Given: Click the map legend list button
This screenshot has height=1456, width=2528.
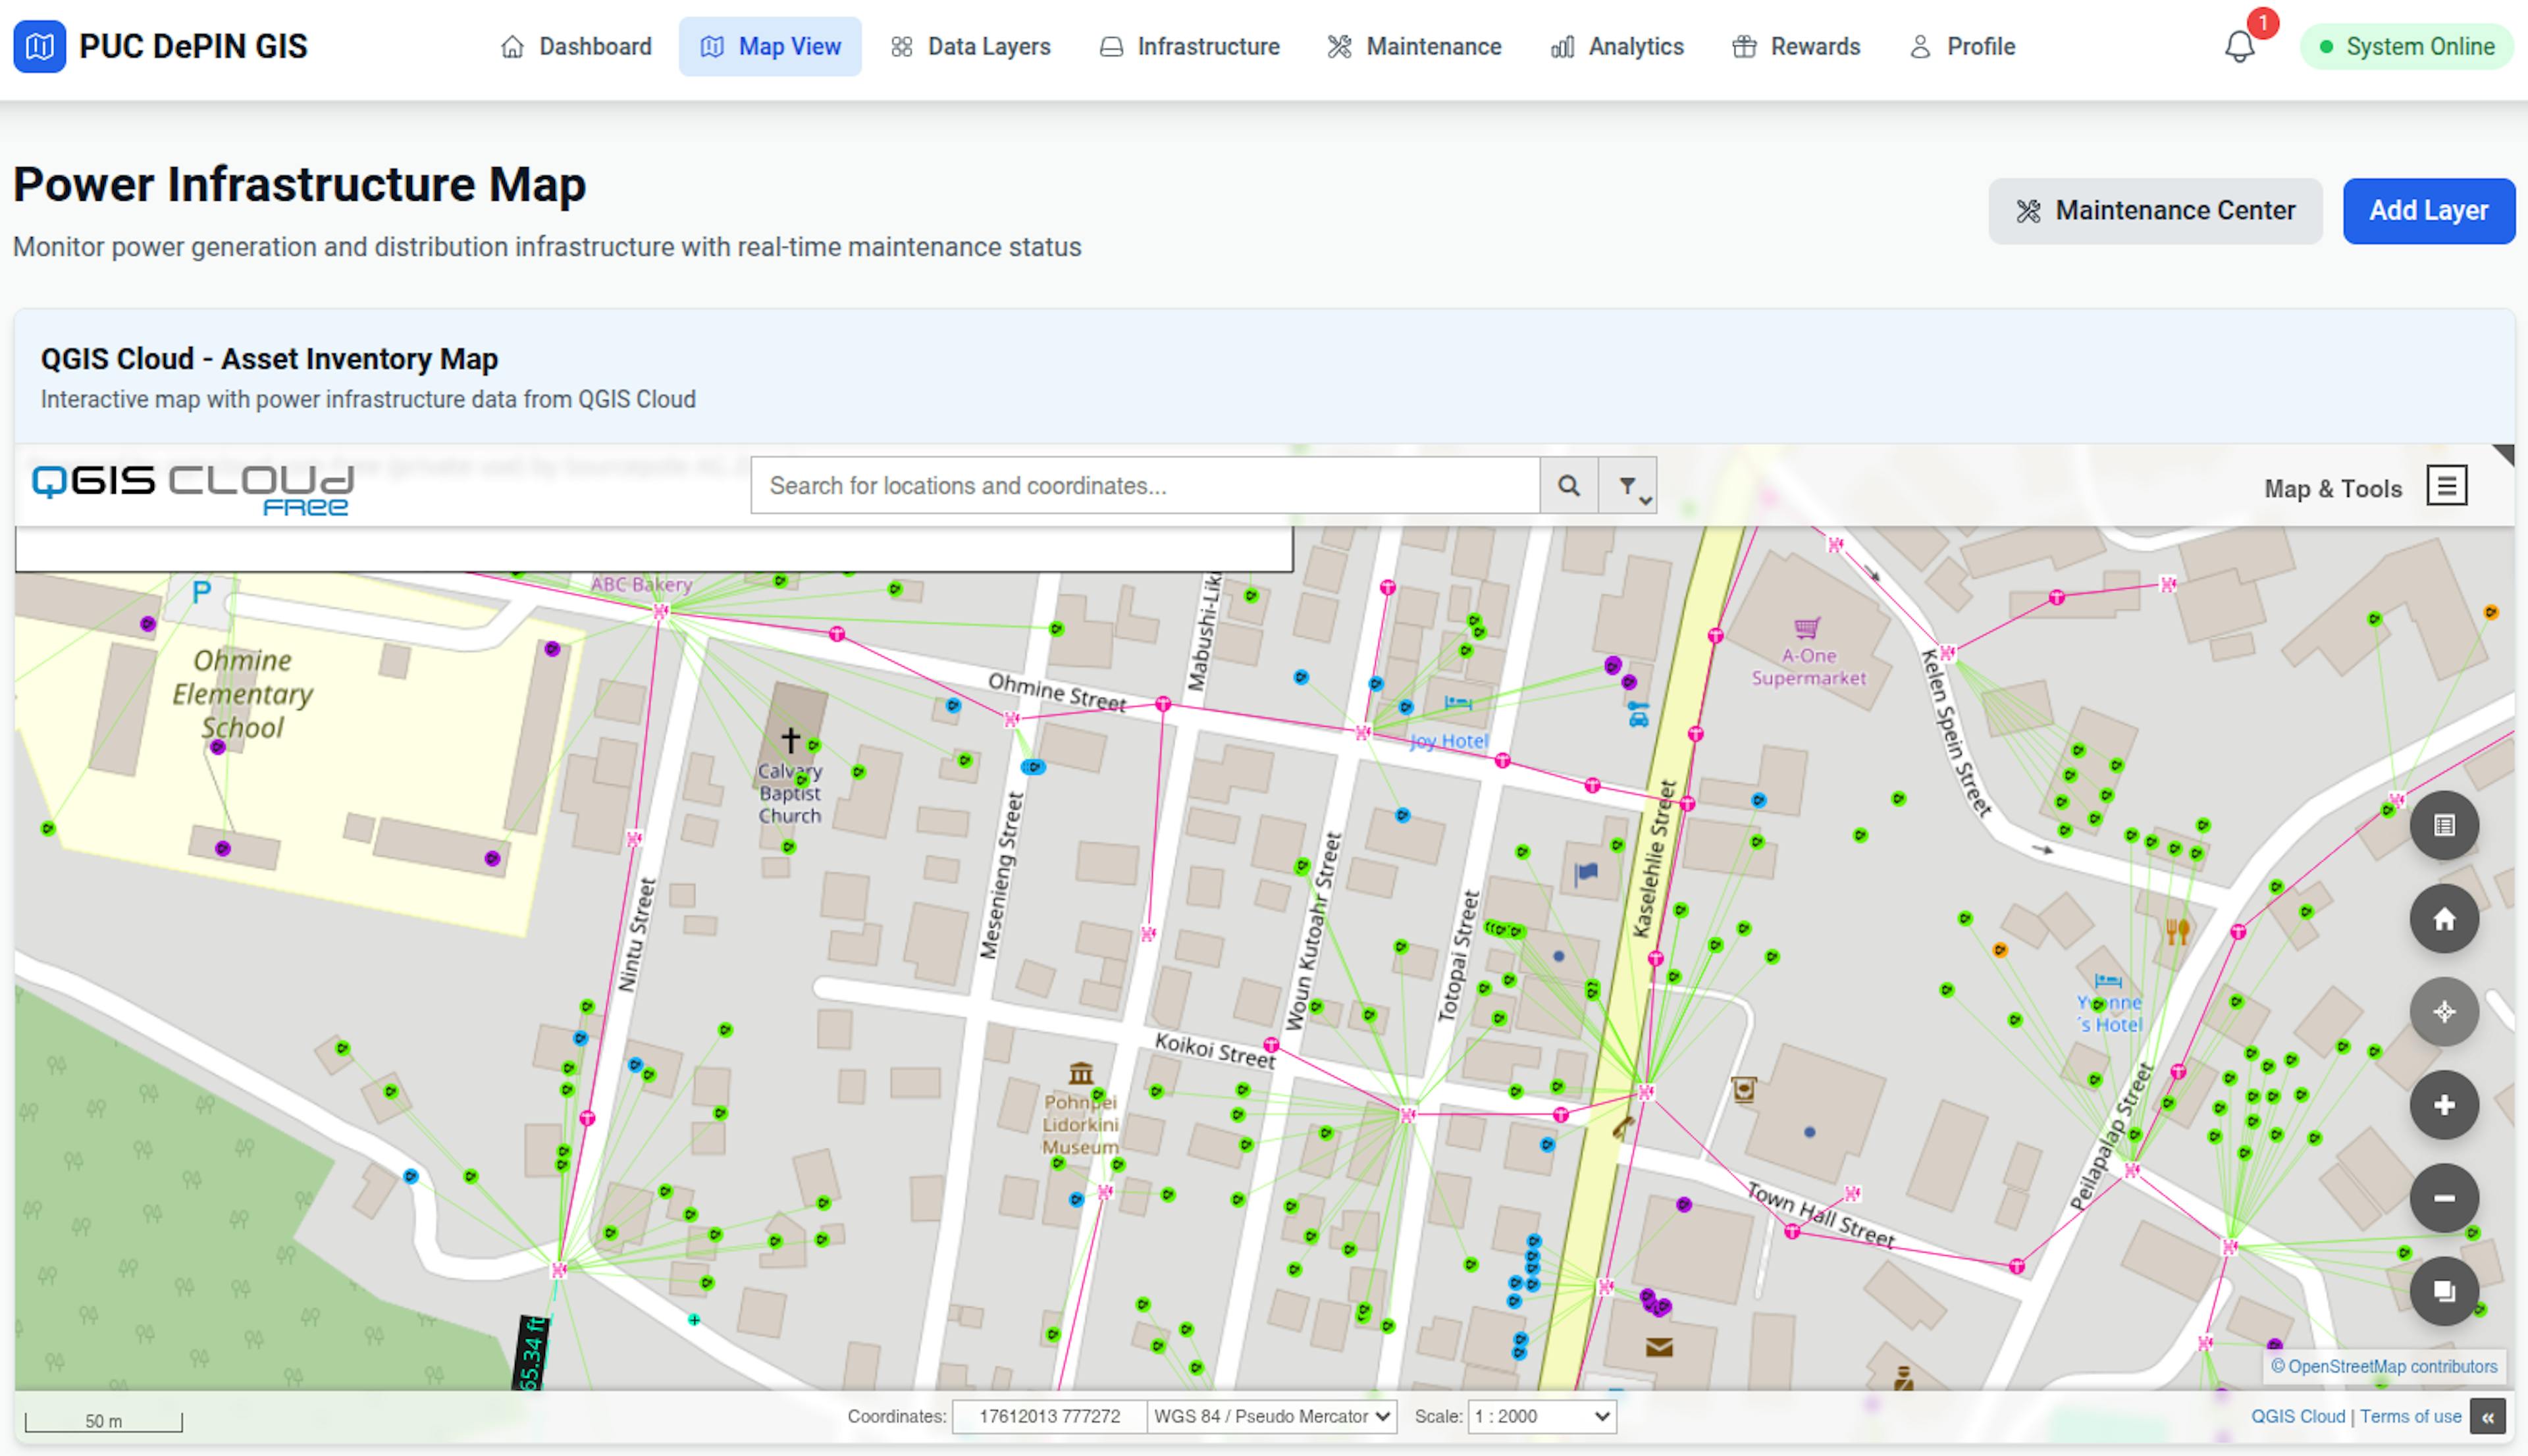Looking at the screenshot, I should [x=2443, y=825].
